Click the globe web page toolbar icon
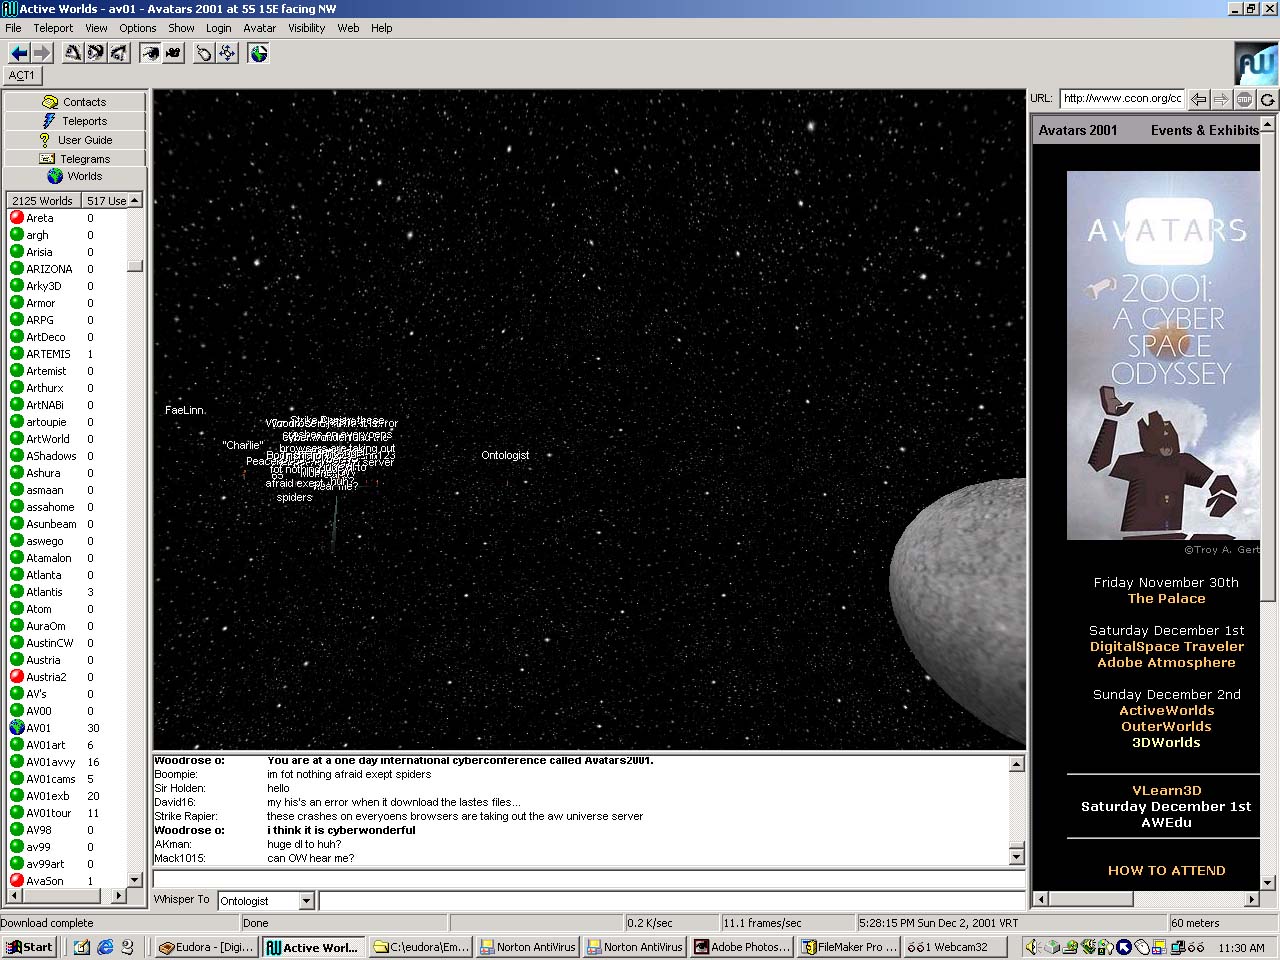This screenshot has width=1280, height=960. [259, 53]
